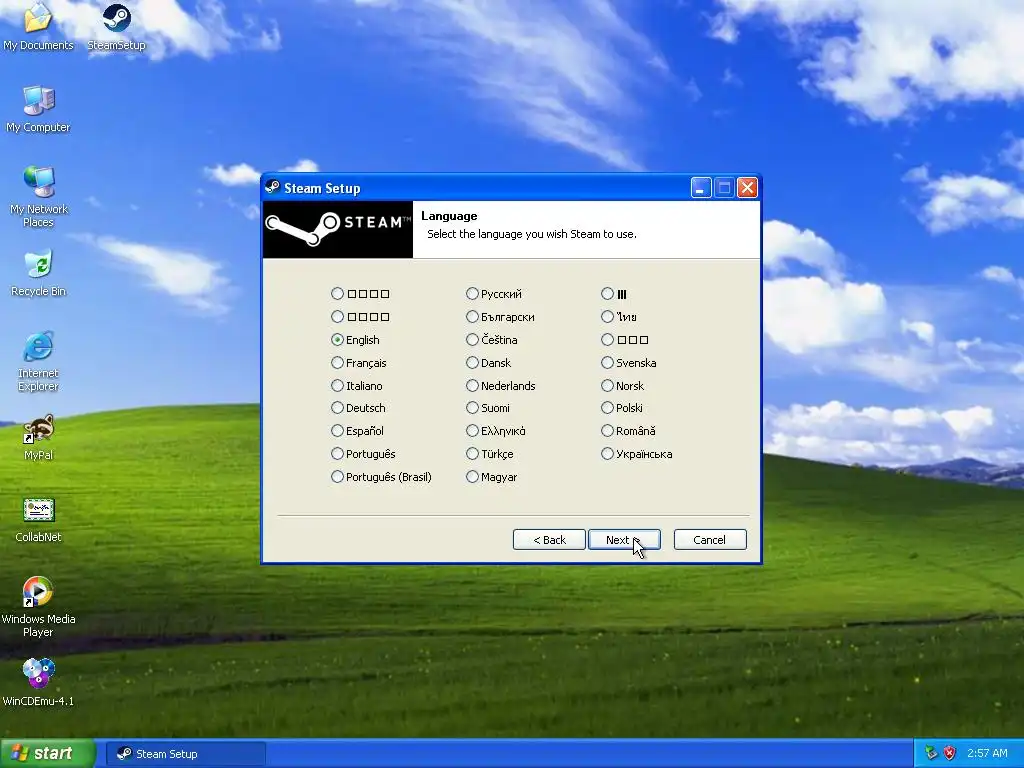Click the Next button

point(624,539)
